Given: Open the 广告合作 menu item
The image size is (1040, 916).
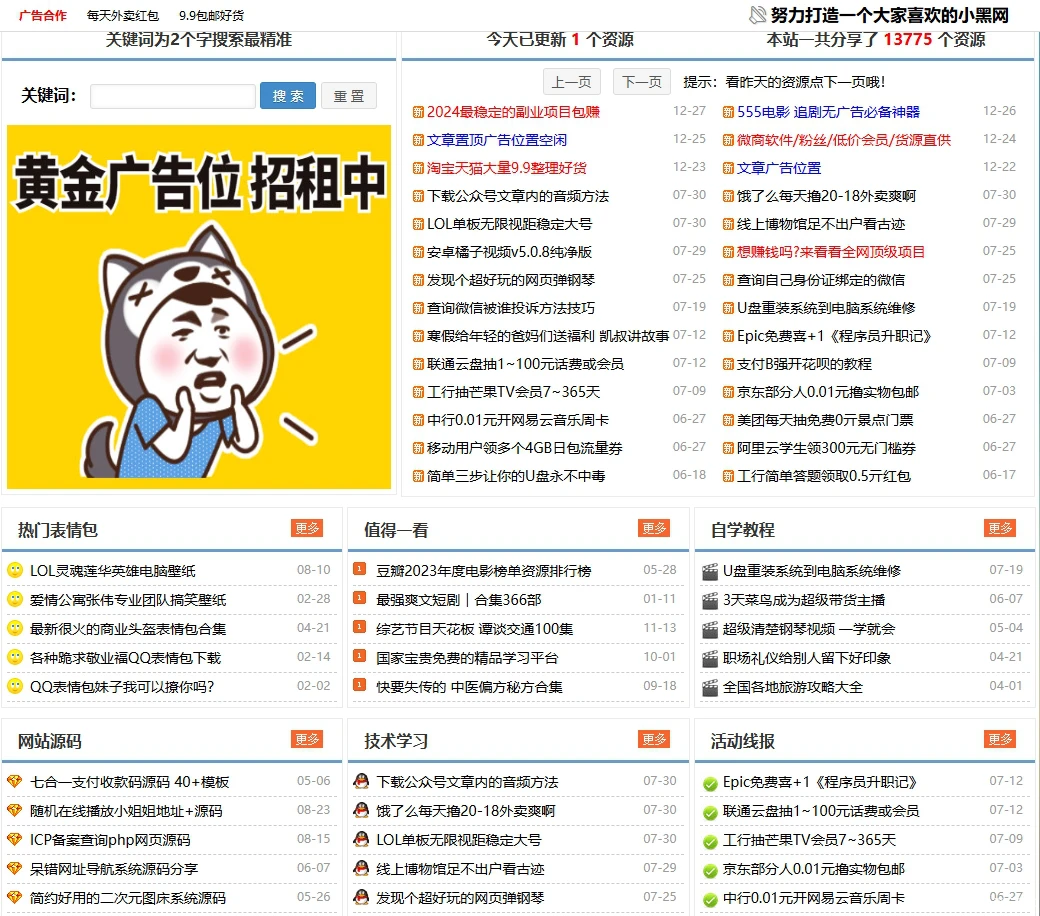Looking at the screenshot, I should [41, 15].
